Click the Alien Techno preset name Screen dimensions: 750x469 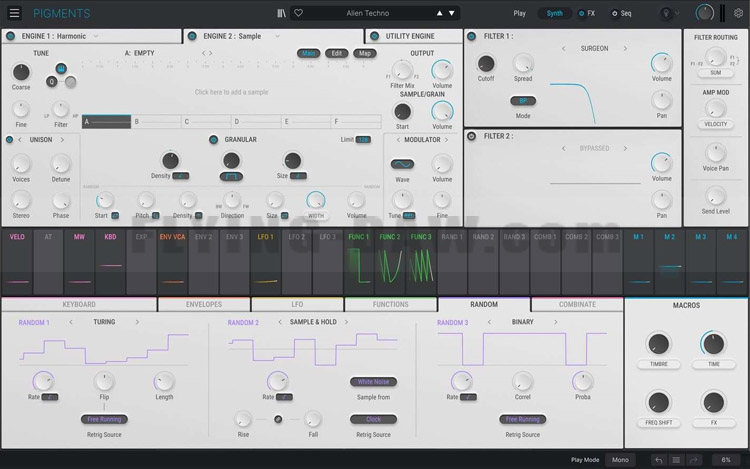[368, 13]
